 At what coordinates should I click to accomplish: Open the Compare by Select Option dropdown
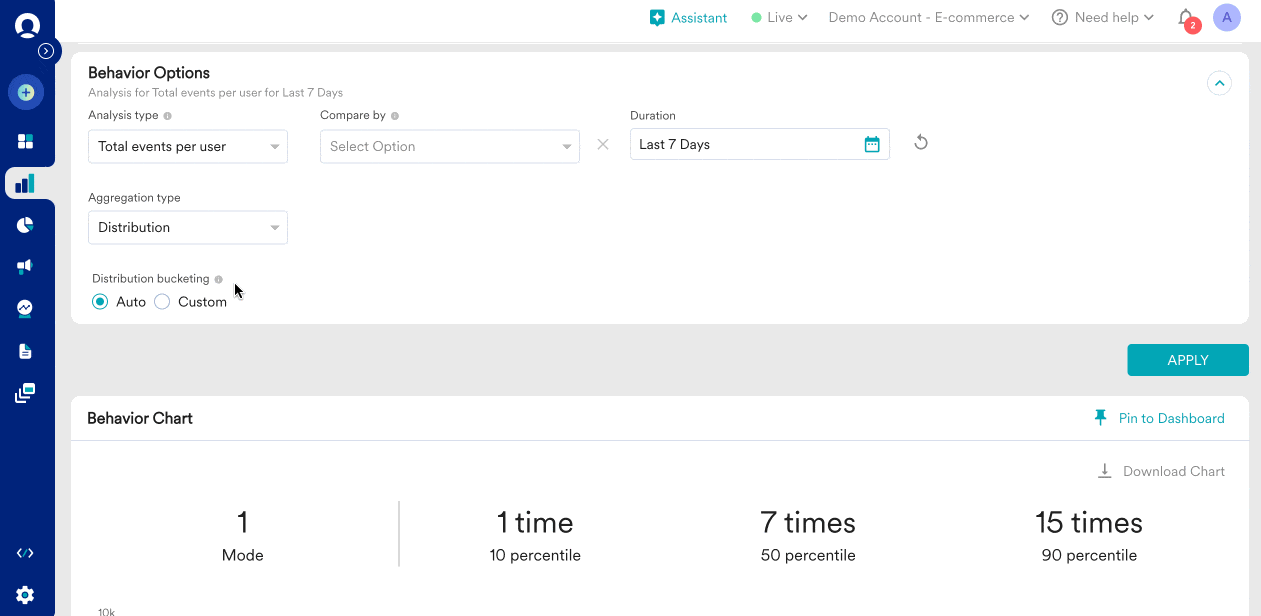(449, 147)
